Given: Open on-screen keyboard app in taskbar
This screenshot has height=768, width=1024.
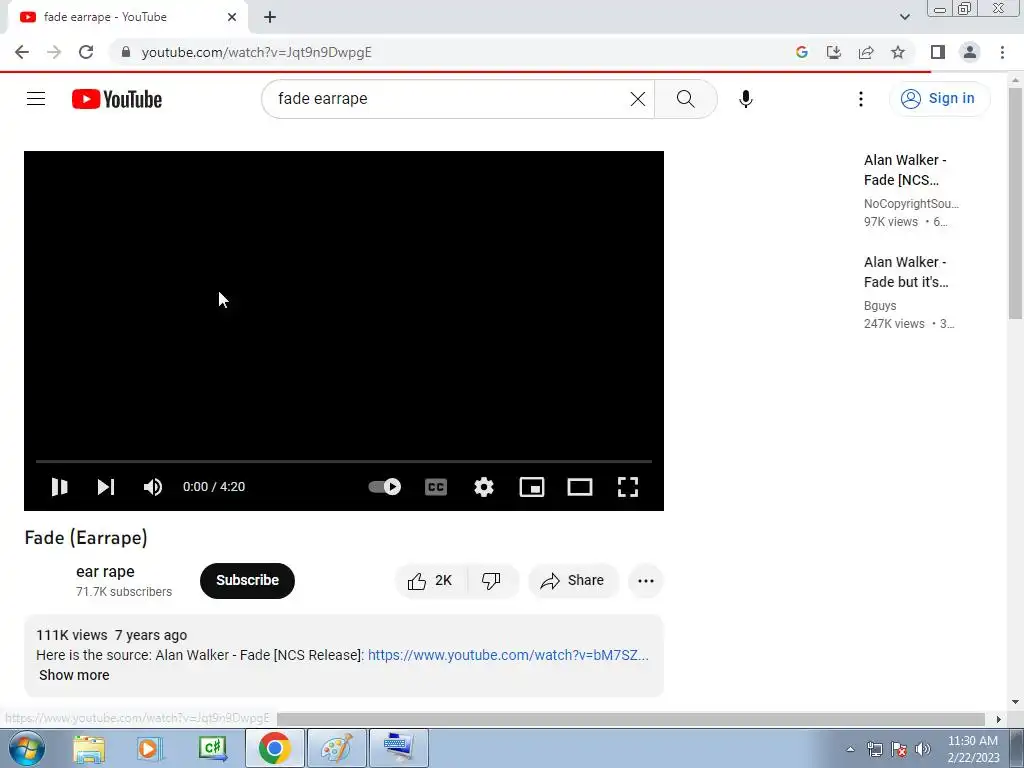Looking at the screenshot, I should pos(399,748).
